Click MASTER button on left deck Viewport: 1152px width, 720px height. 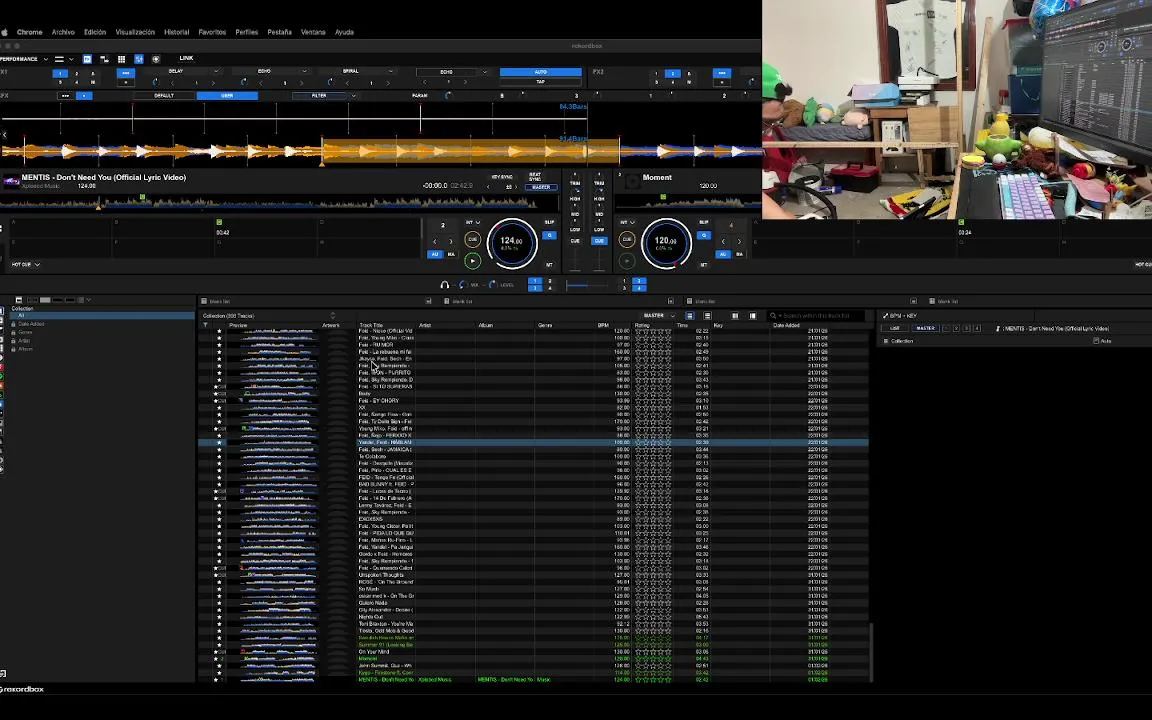541,187
